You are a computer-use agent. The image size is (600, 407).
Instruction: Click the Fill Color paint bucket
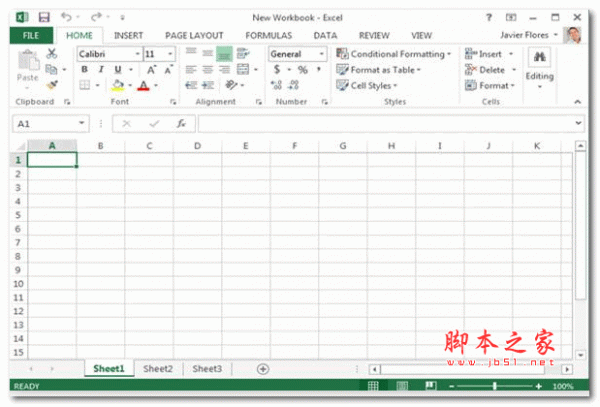click(x=118, y=85)
